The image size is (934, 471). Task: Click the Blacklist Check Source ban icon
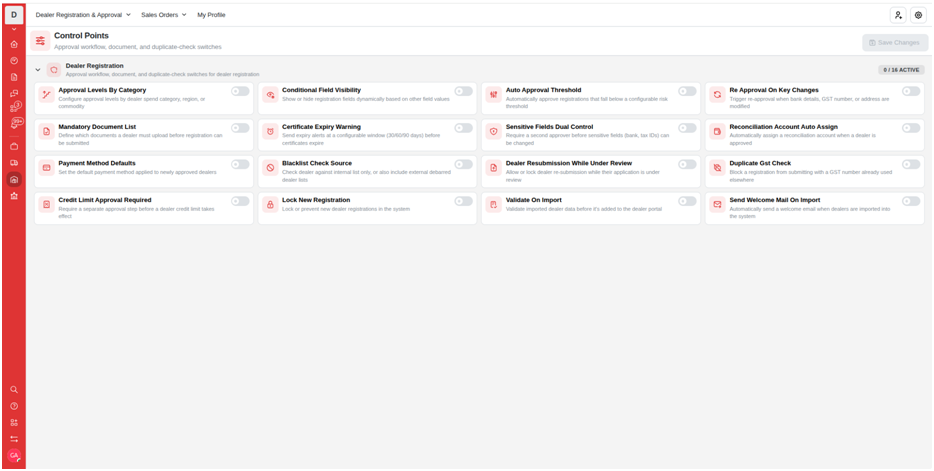tap(270, 168)
